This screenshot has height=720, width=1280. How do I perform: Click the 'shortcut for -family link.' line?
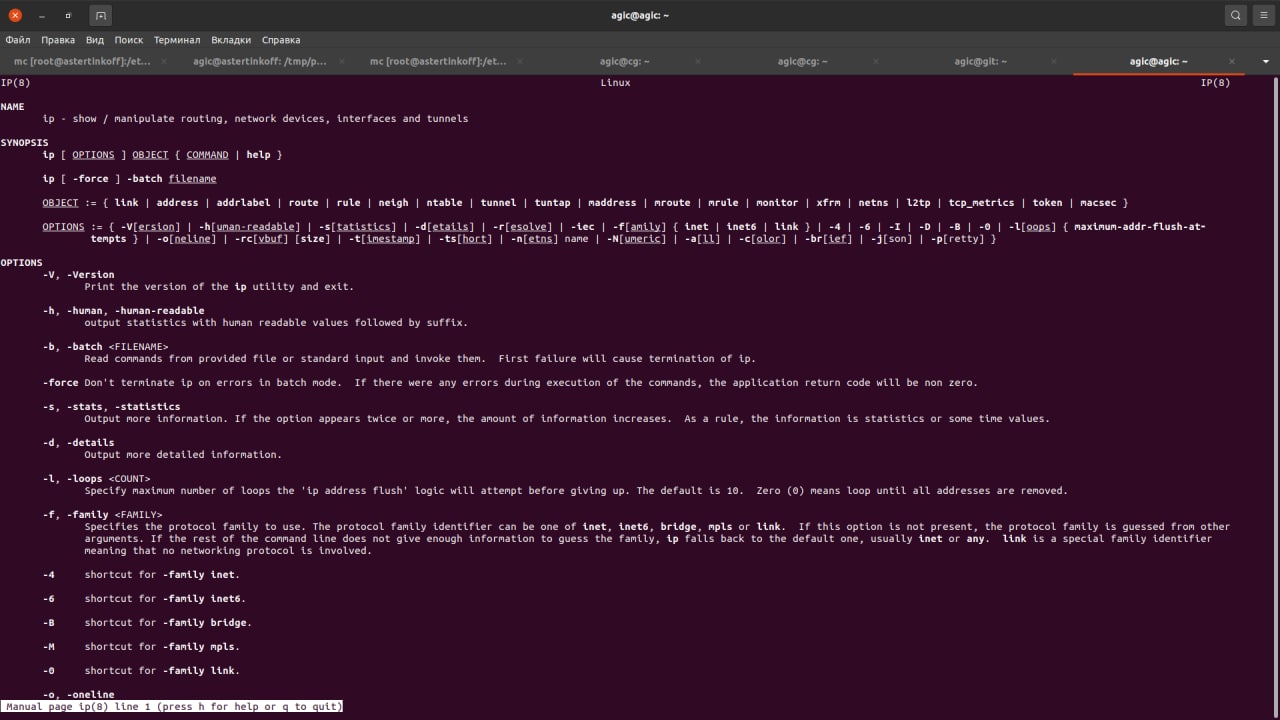point(162,671)
